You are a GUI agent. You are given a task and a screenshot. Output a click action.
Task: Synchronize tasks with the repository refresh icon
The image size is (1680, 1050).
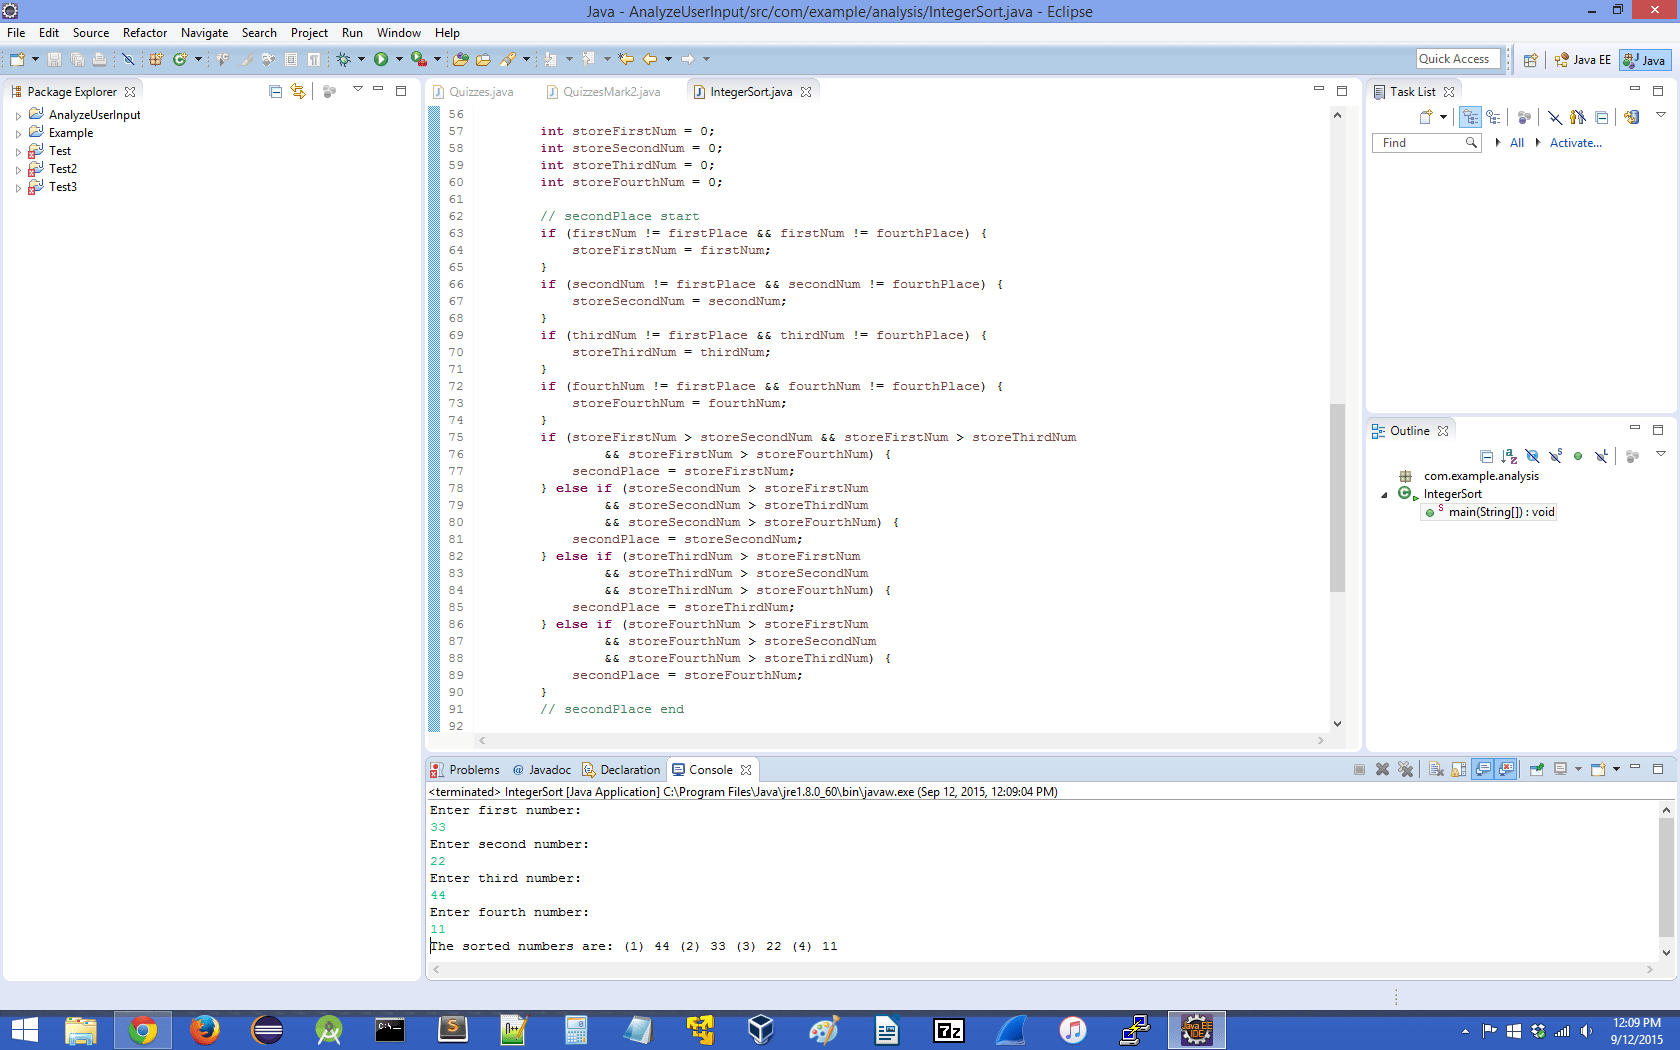[x=1630, y=117]
